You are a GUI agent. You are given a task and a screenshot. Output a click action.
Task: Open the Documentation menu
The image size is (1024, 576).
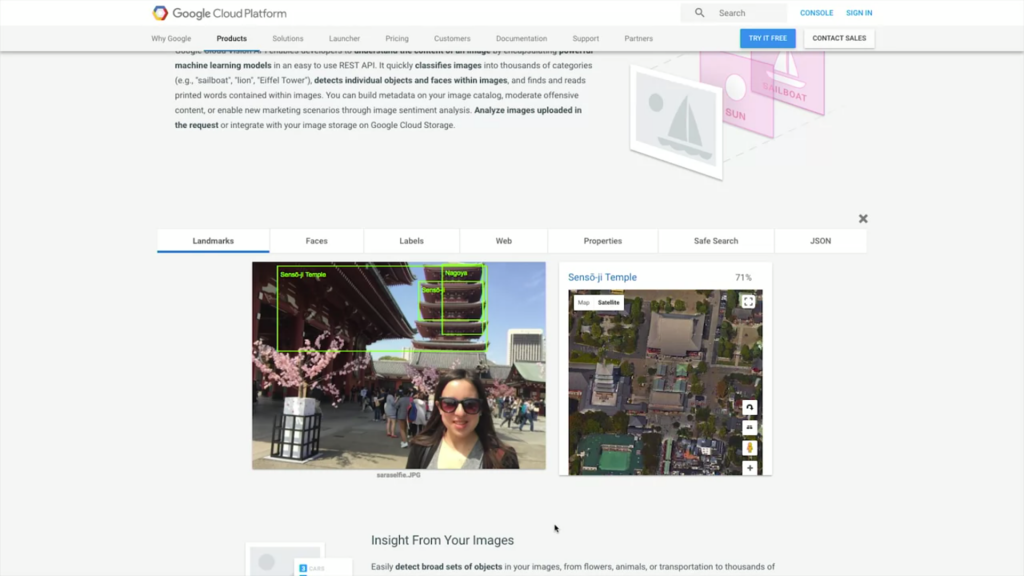521,39
